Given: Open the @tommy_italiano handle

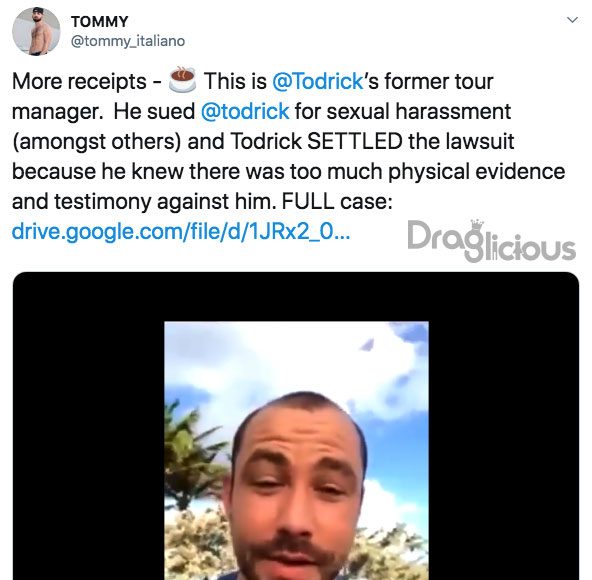Looking at the screenshot, I should (128, 41).
